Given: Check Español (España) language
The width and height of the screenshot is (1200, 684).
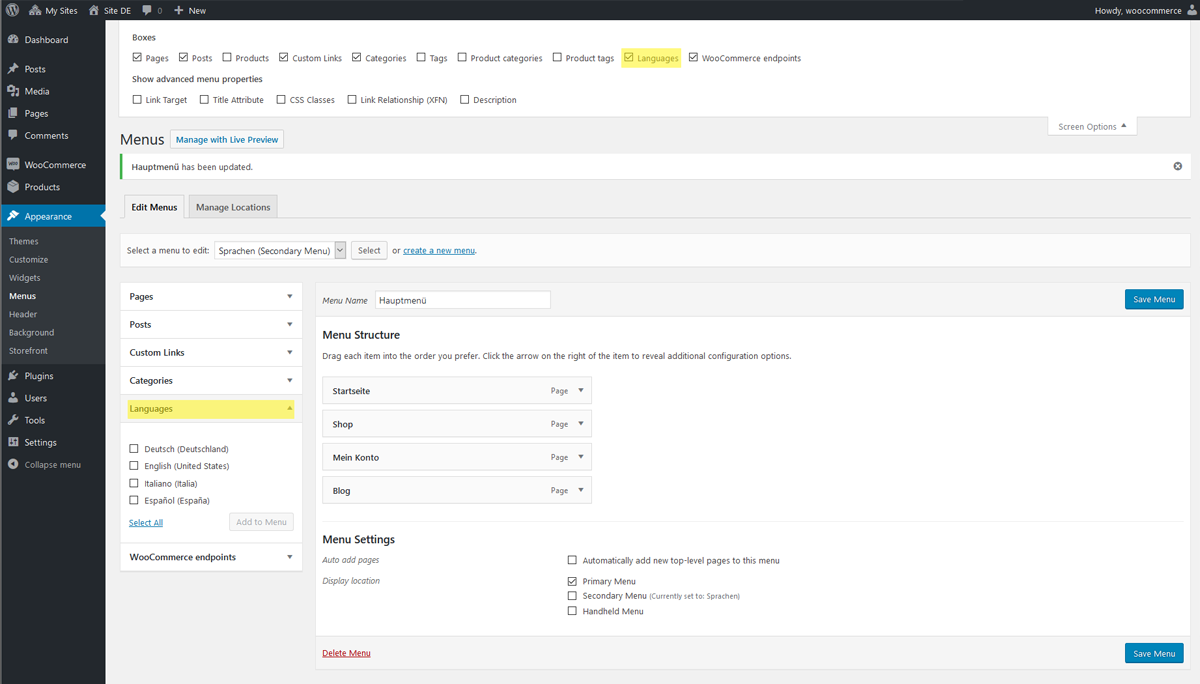Looking at the screenshot, I should [134, 500].
